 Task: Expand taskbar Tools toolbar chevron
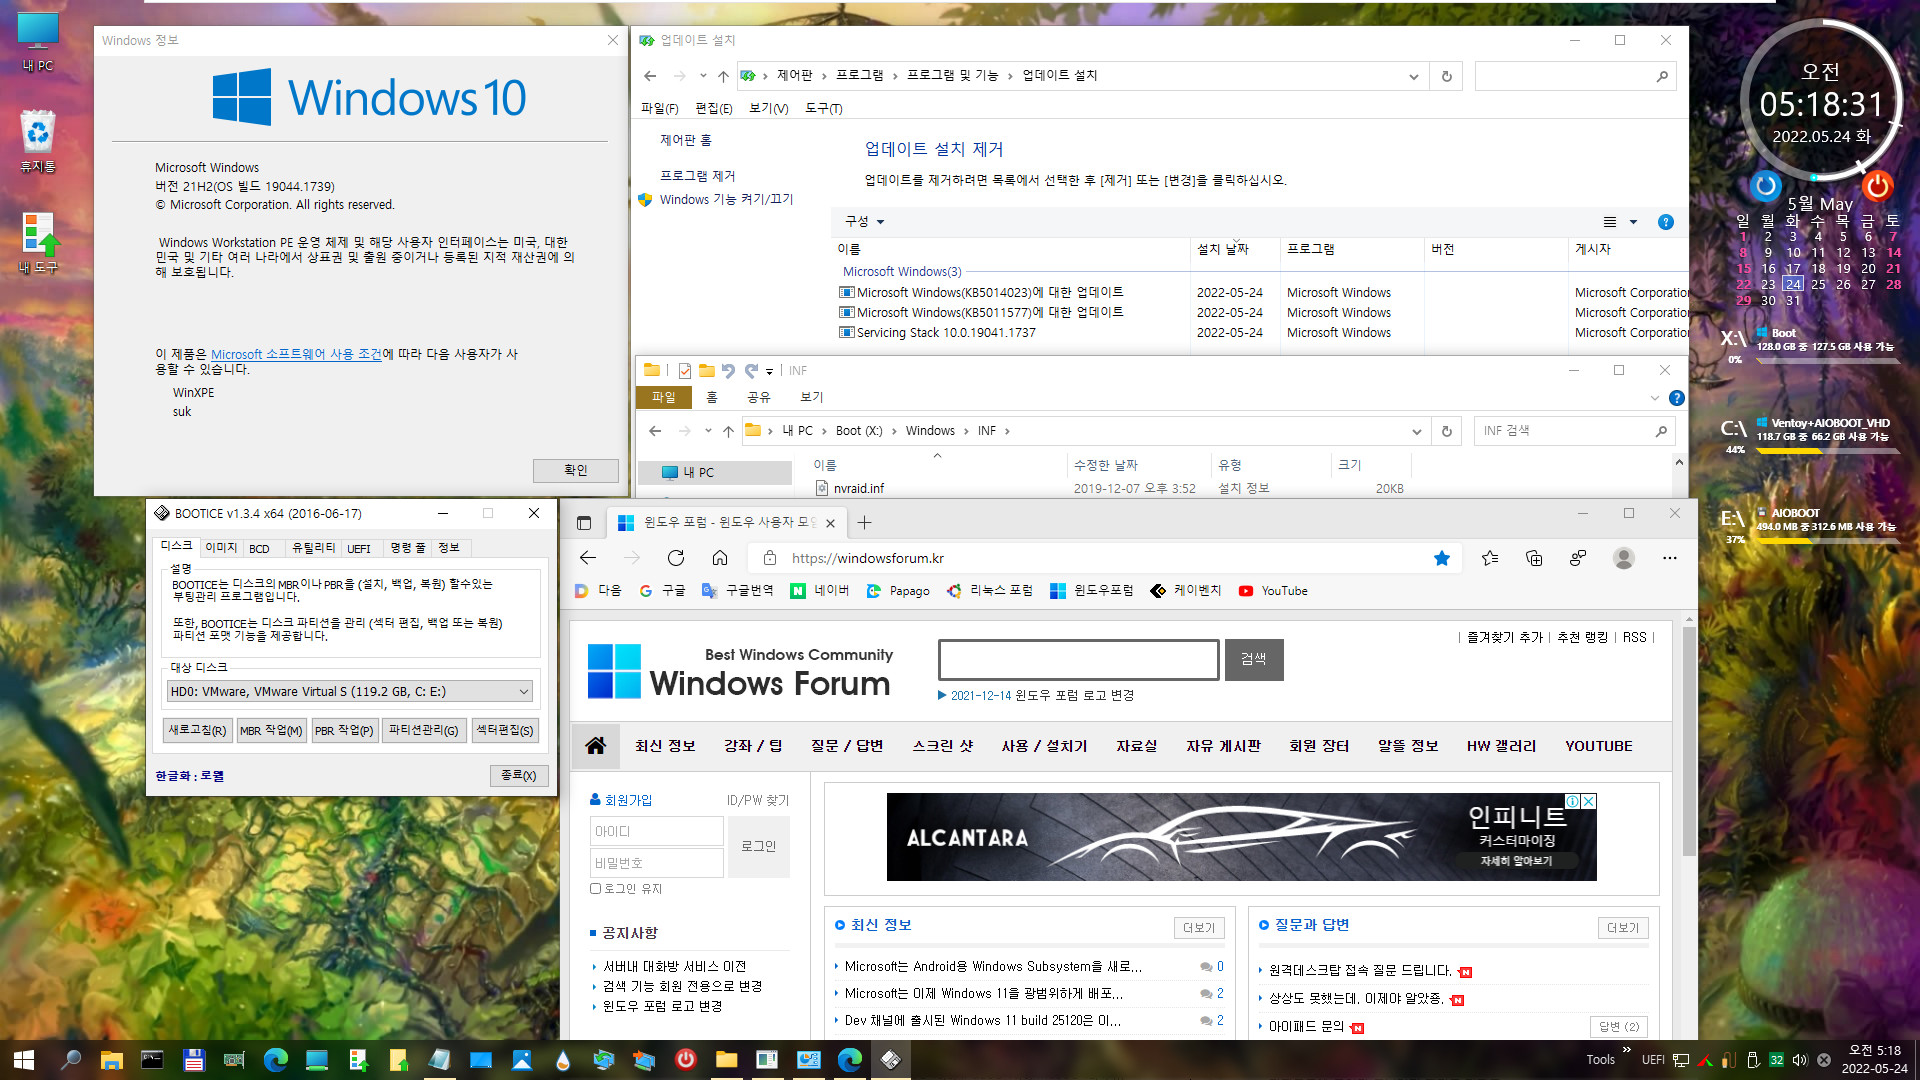(1627, 1049)
